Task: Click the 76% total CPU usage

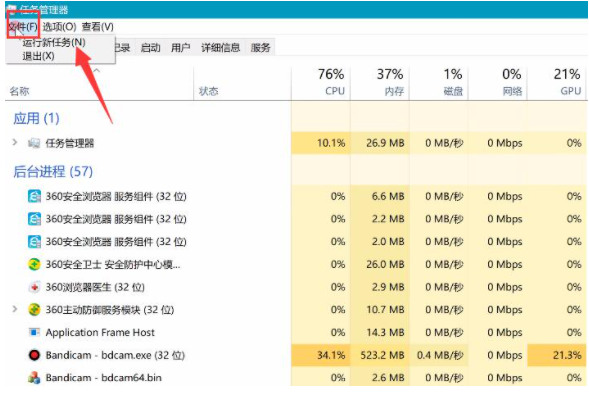Action: click(331, 74)
